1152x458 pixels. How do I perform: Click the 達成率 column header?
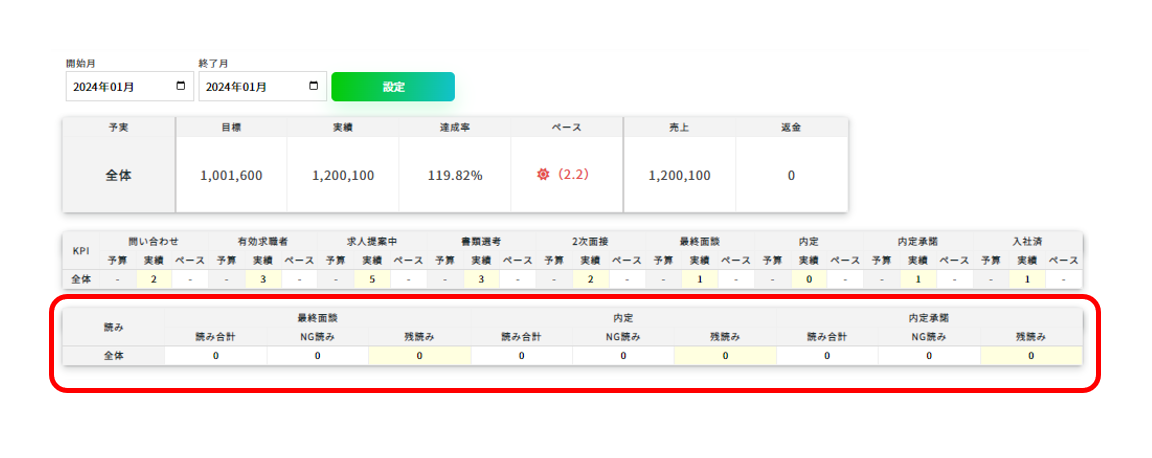click(455, 127)
